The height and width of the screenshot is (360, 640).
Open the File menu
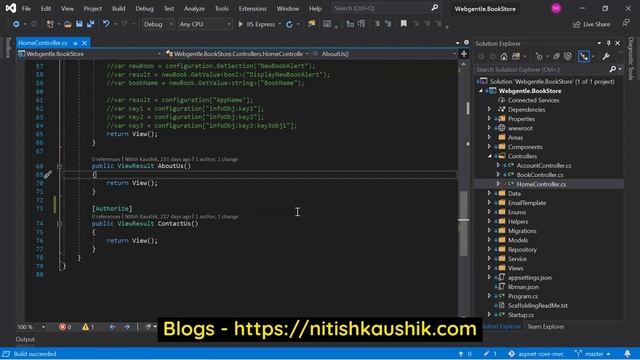(x=26, y=9)
